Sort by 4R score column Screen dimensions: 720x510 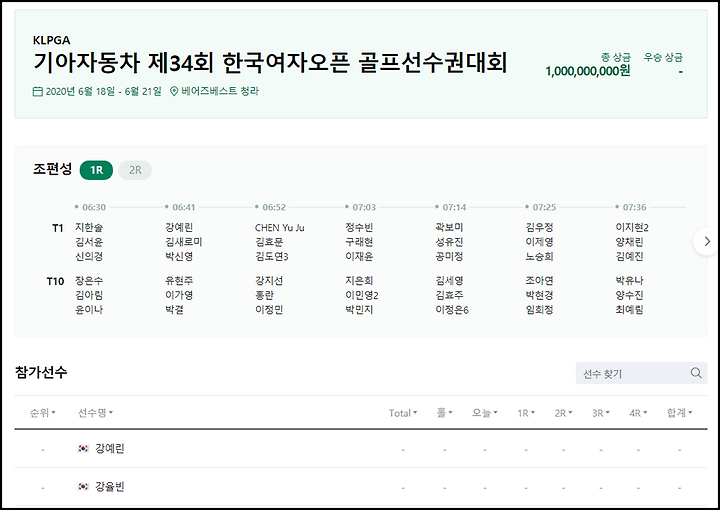[638, 413]
